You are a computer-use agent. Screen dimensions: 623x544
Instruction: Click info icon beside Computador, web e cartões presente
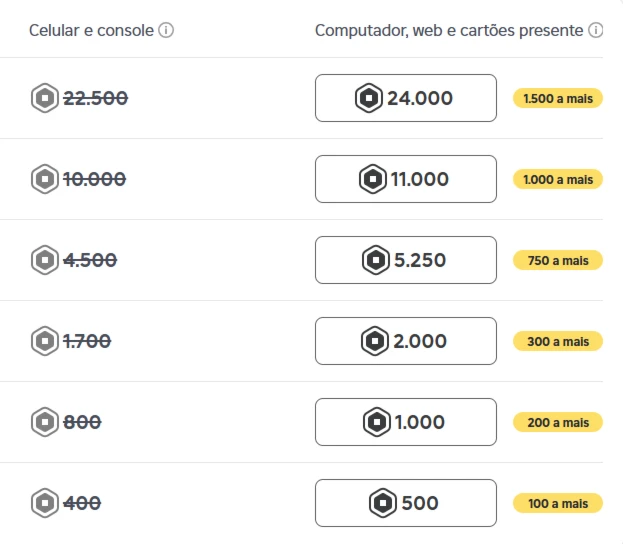(596, 30)
